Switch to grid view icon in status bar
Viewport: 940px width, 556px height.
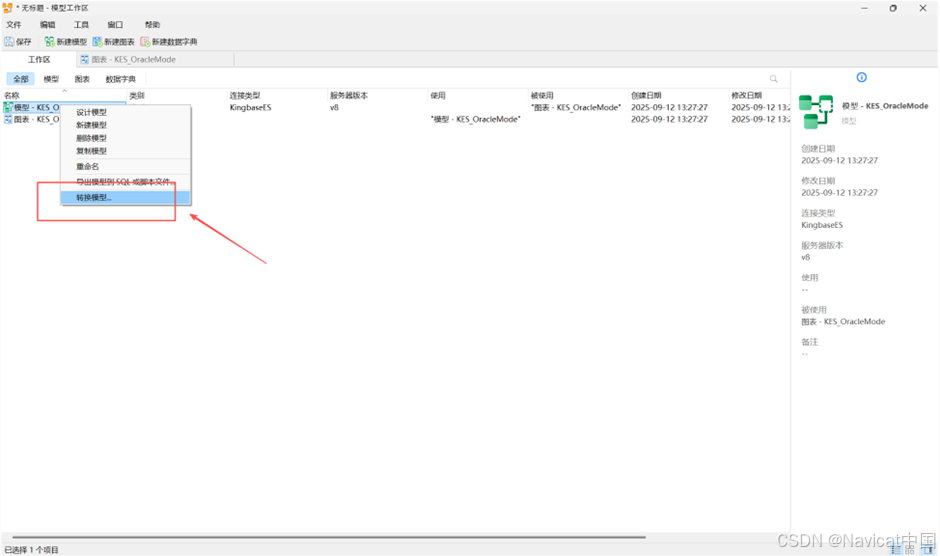click(x=910, y=549)
